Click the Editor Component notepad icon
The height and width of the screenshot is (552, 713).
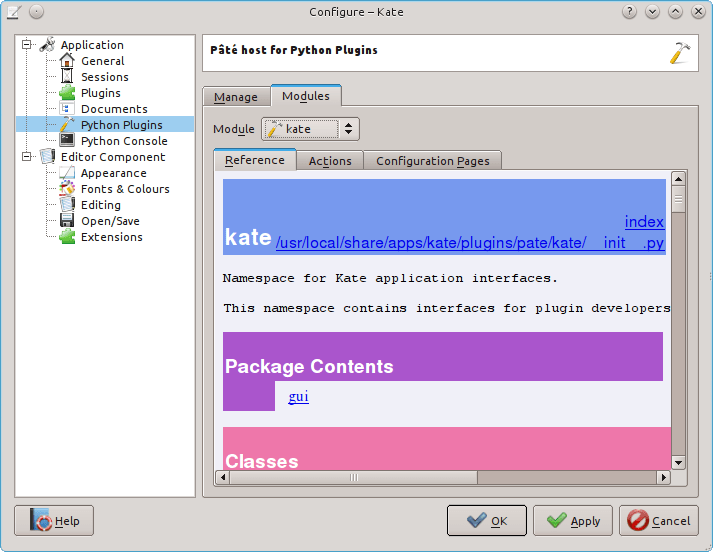tap(47, 157)
